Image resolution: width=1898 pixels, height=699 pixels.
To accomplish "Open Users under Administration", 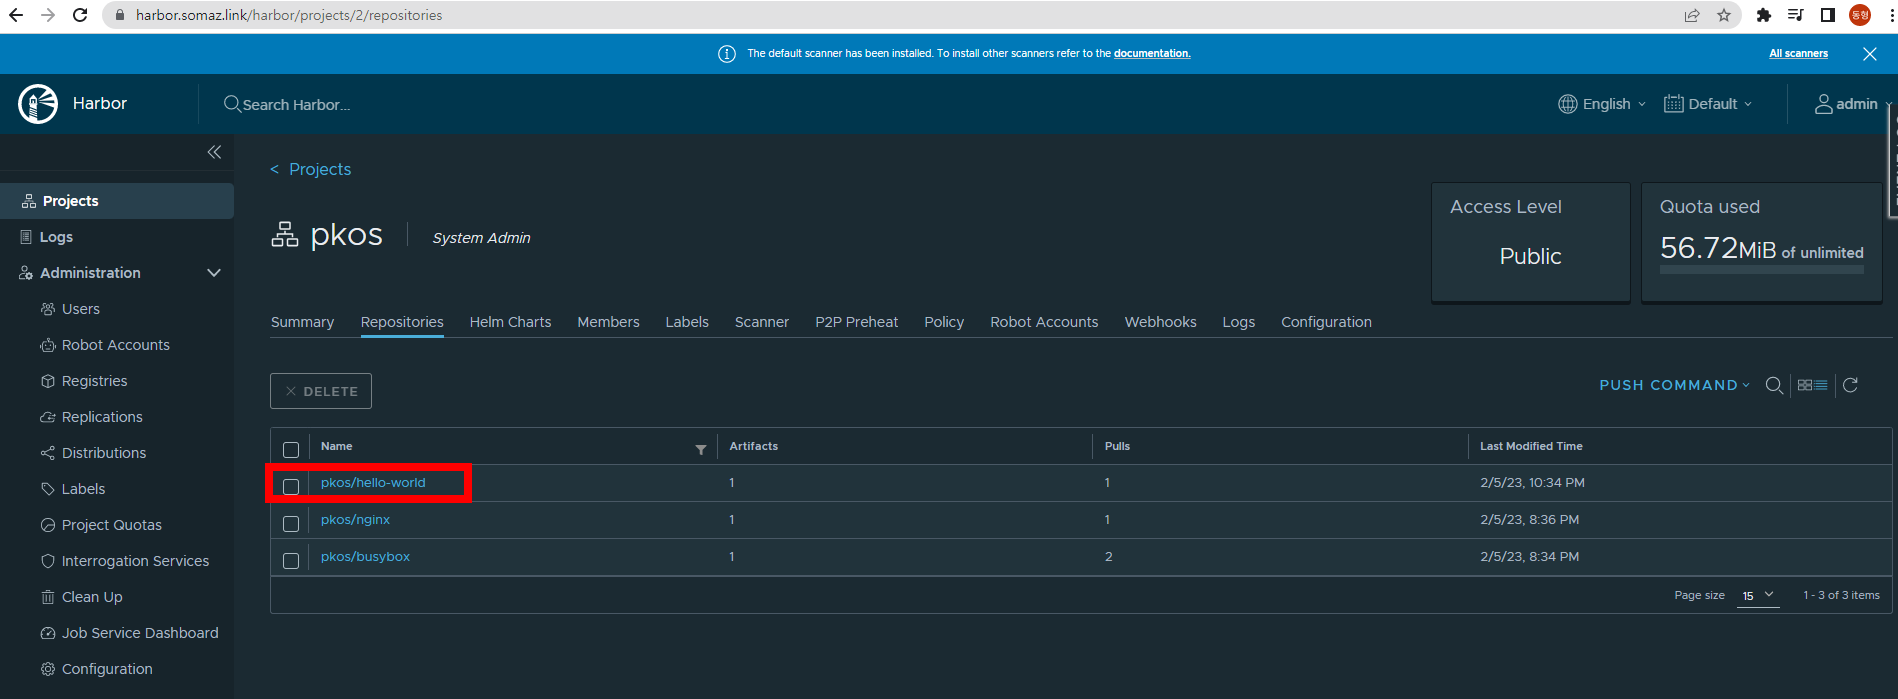I will [x=80, y=309].
